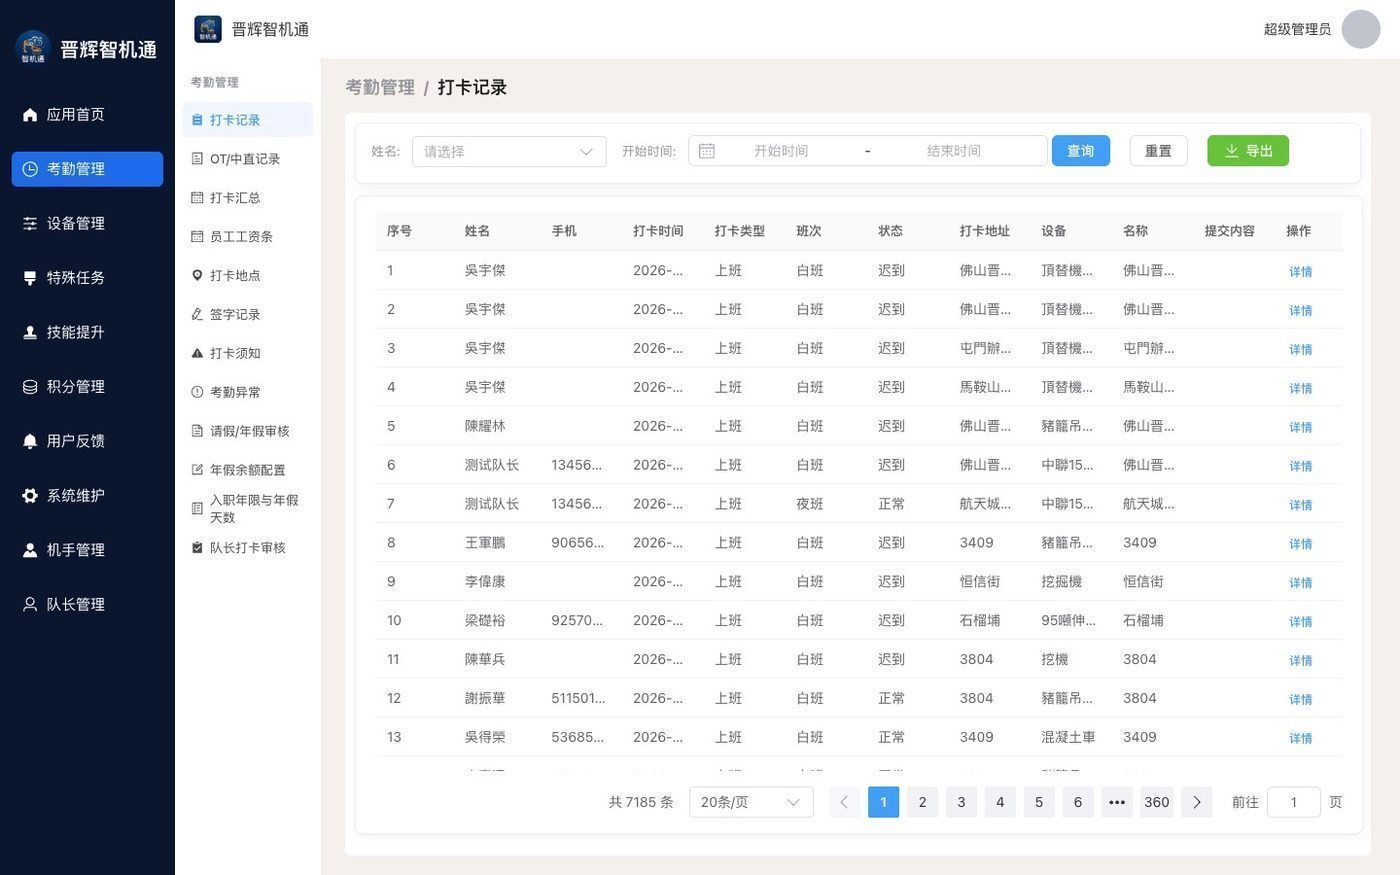Click the 状态 column header

click(890, 231)
